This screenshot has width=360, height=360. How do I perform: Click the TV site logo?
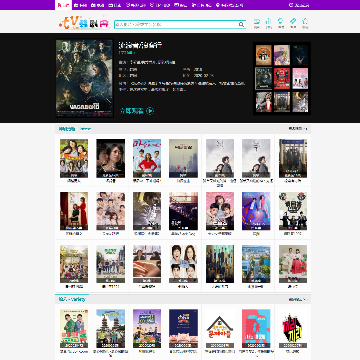coord(84,23)
